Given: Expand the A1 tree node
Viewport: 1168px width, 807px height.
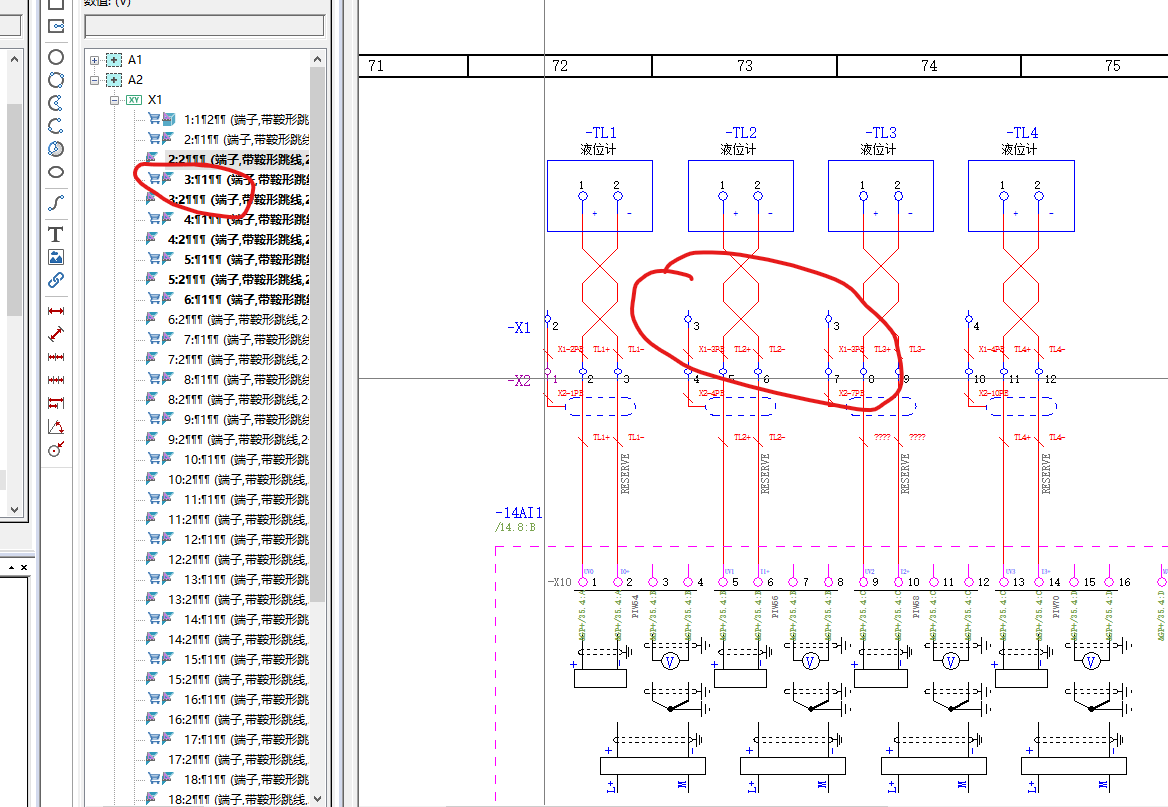Looking at the screenshot, I should coord(95,60).
